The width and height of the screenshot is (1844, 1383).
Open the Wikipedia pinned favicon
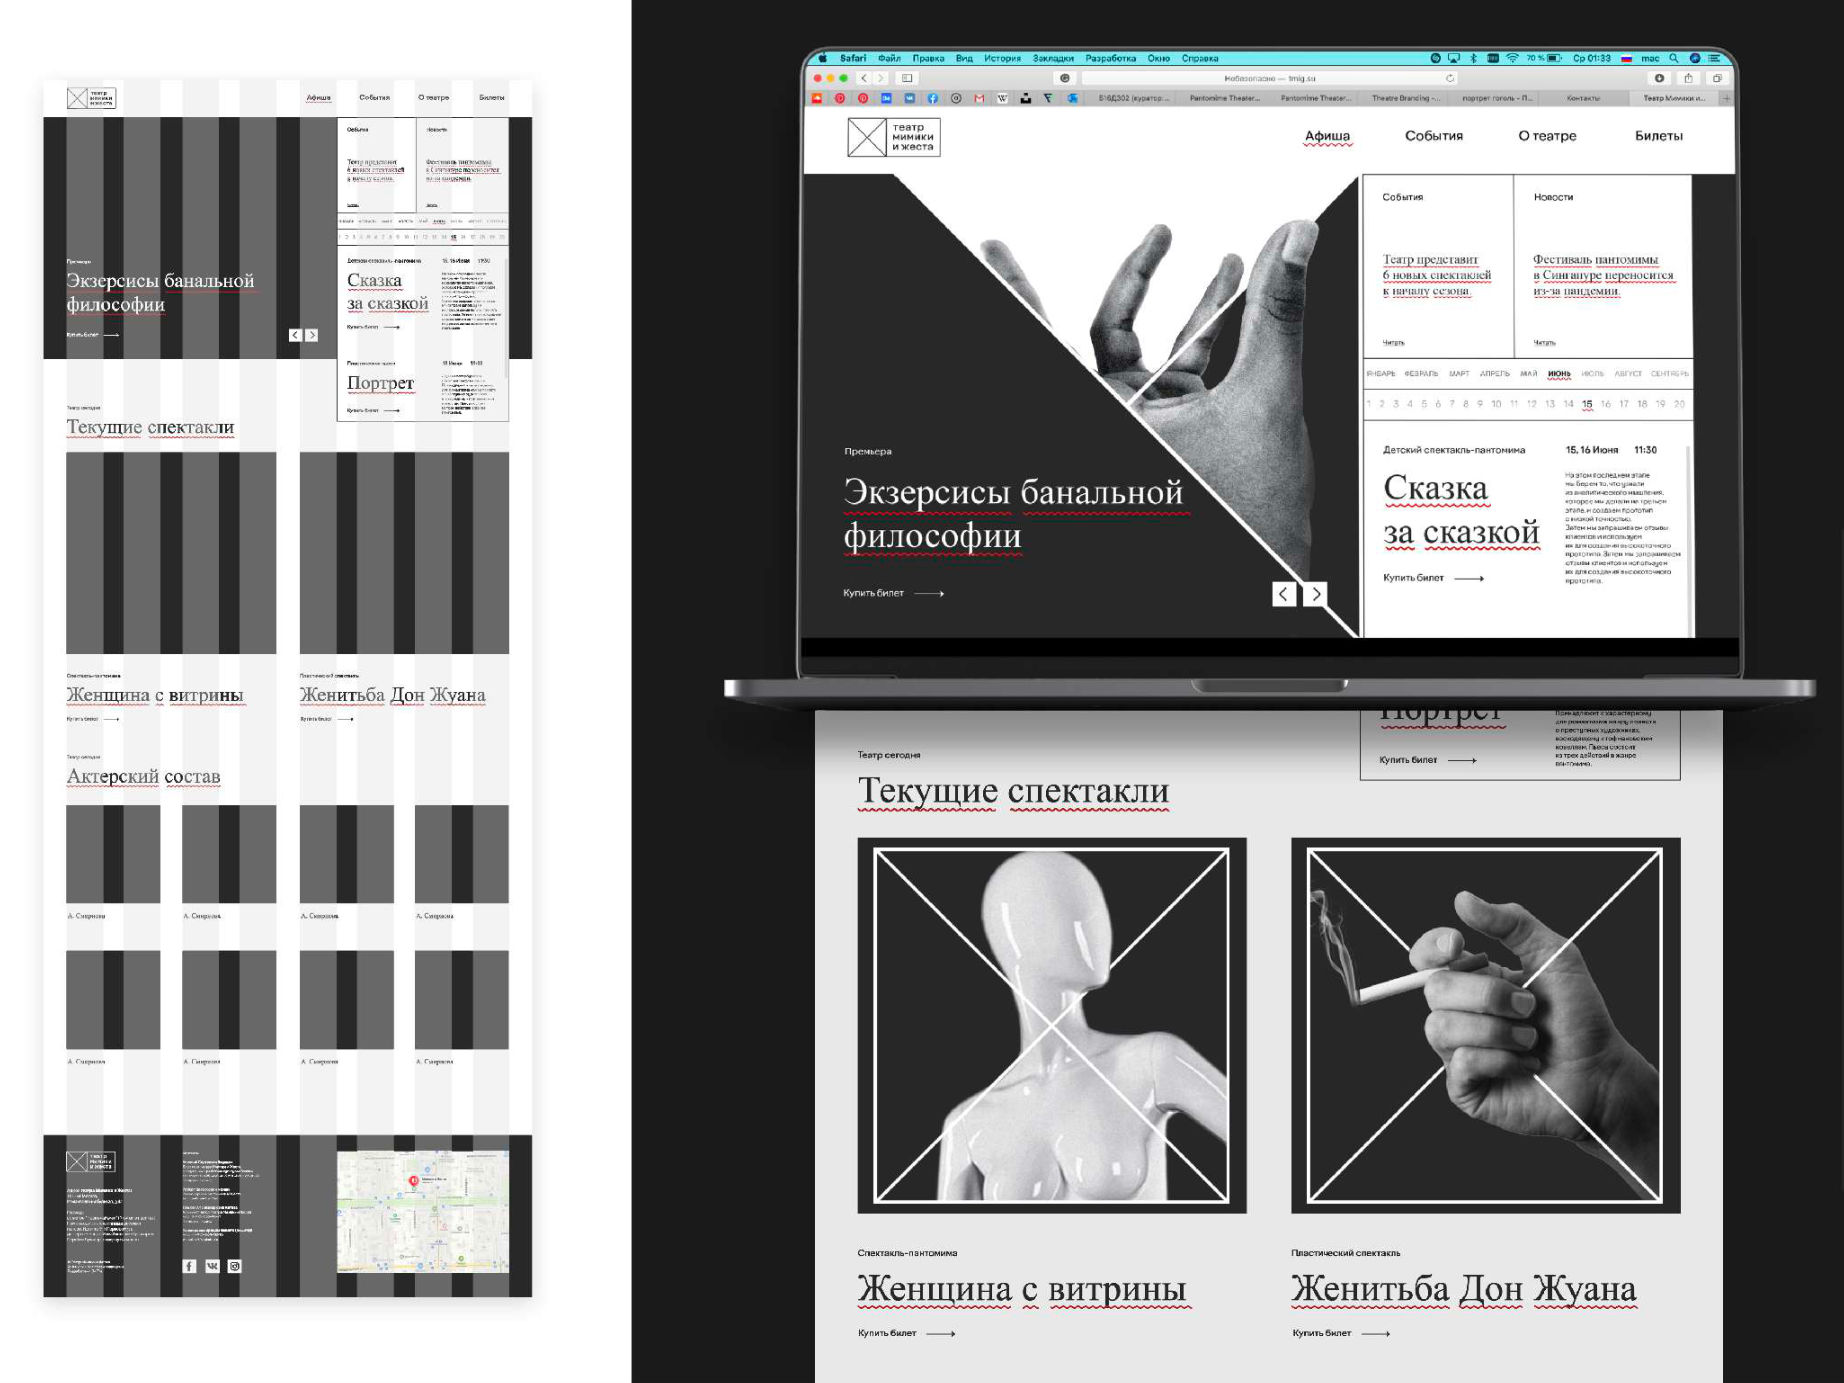click(1002, 98)
